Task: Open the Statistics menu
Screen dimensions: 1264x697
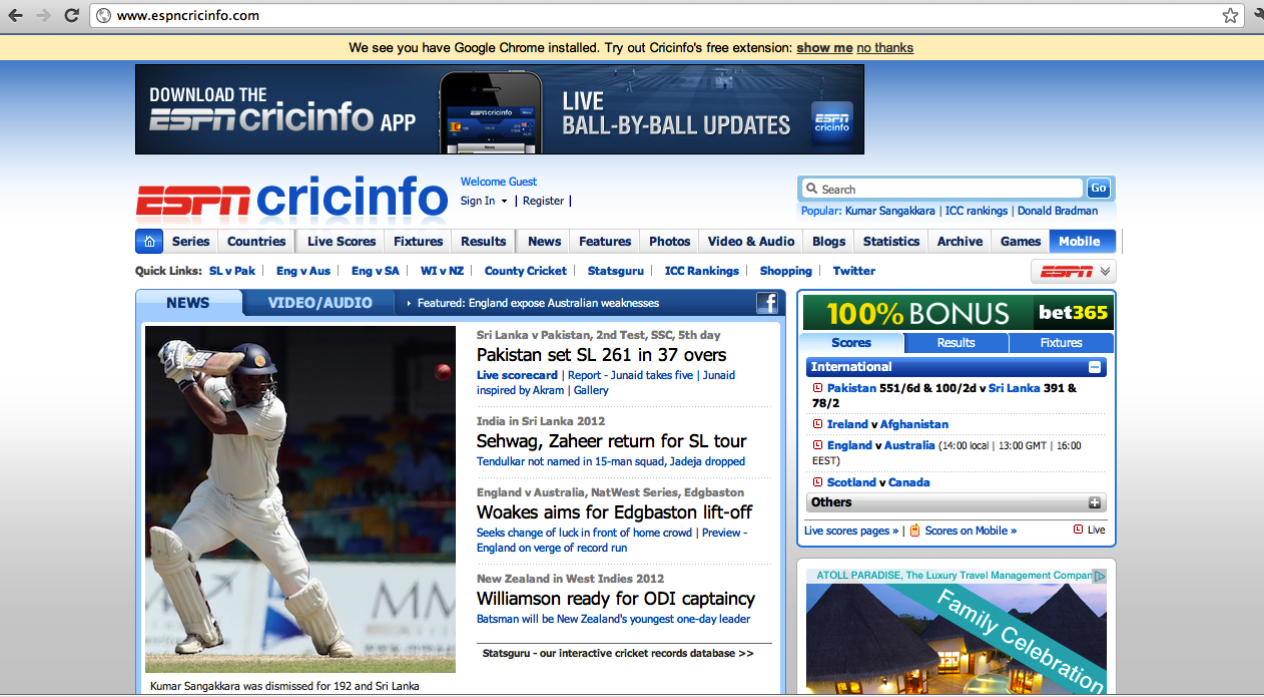Action: [891, 241]
